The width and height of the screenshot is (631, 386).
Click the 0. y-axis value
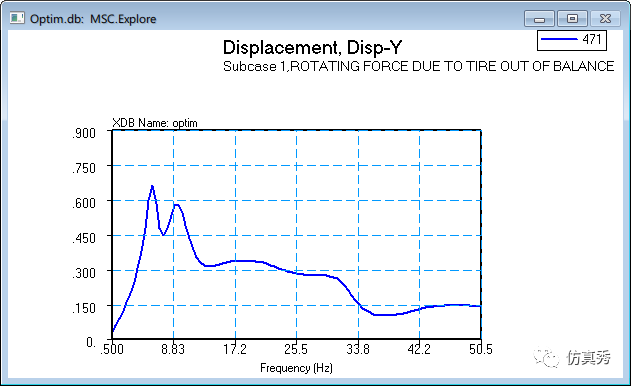91,342
